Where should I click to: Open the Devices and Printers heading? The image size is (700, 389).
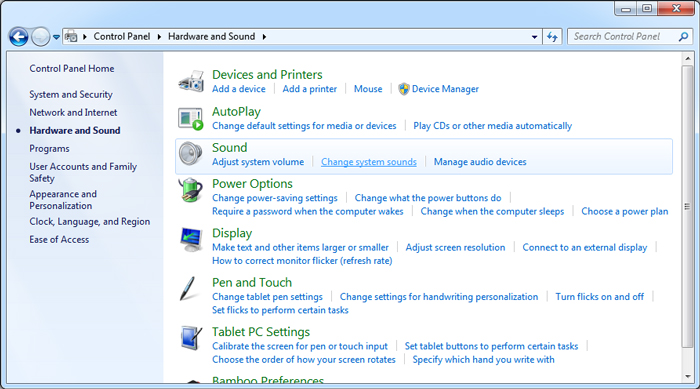click(267, 75)
